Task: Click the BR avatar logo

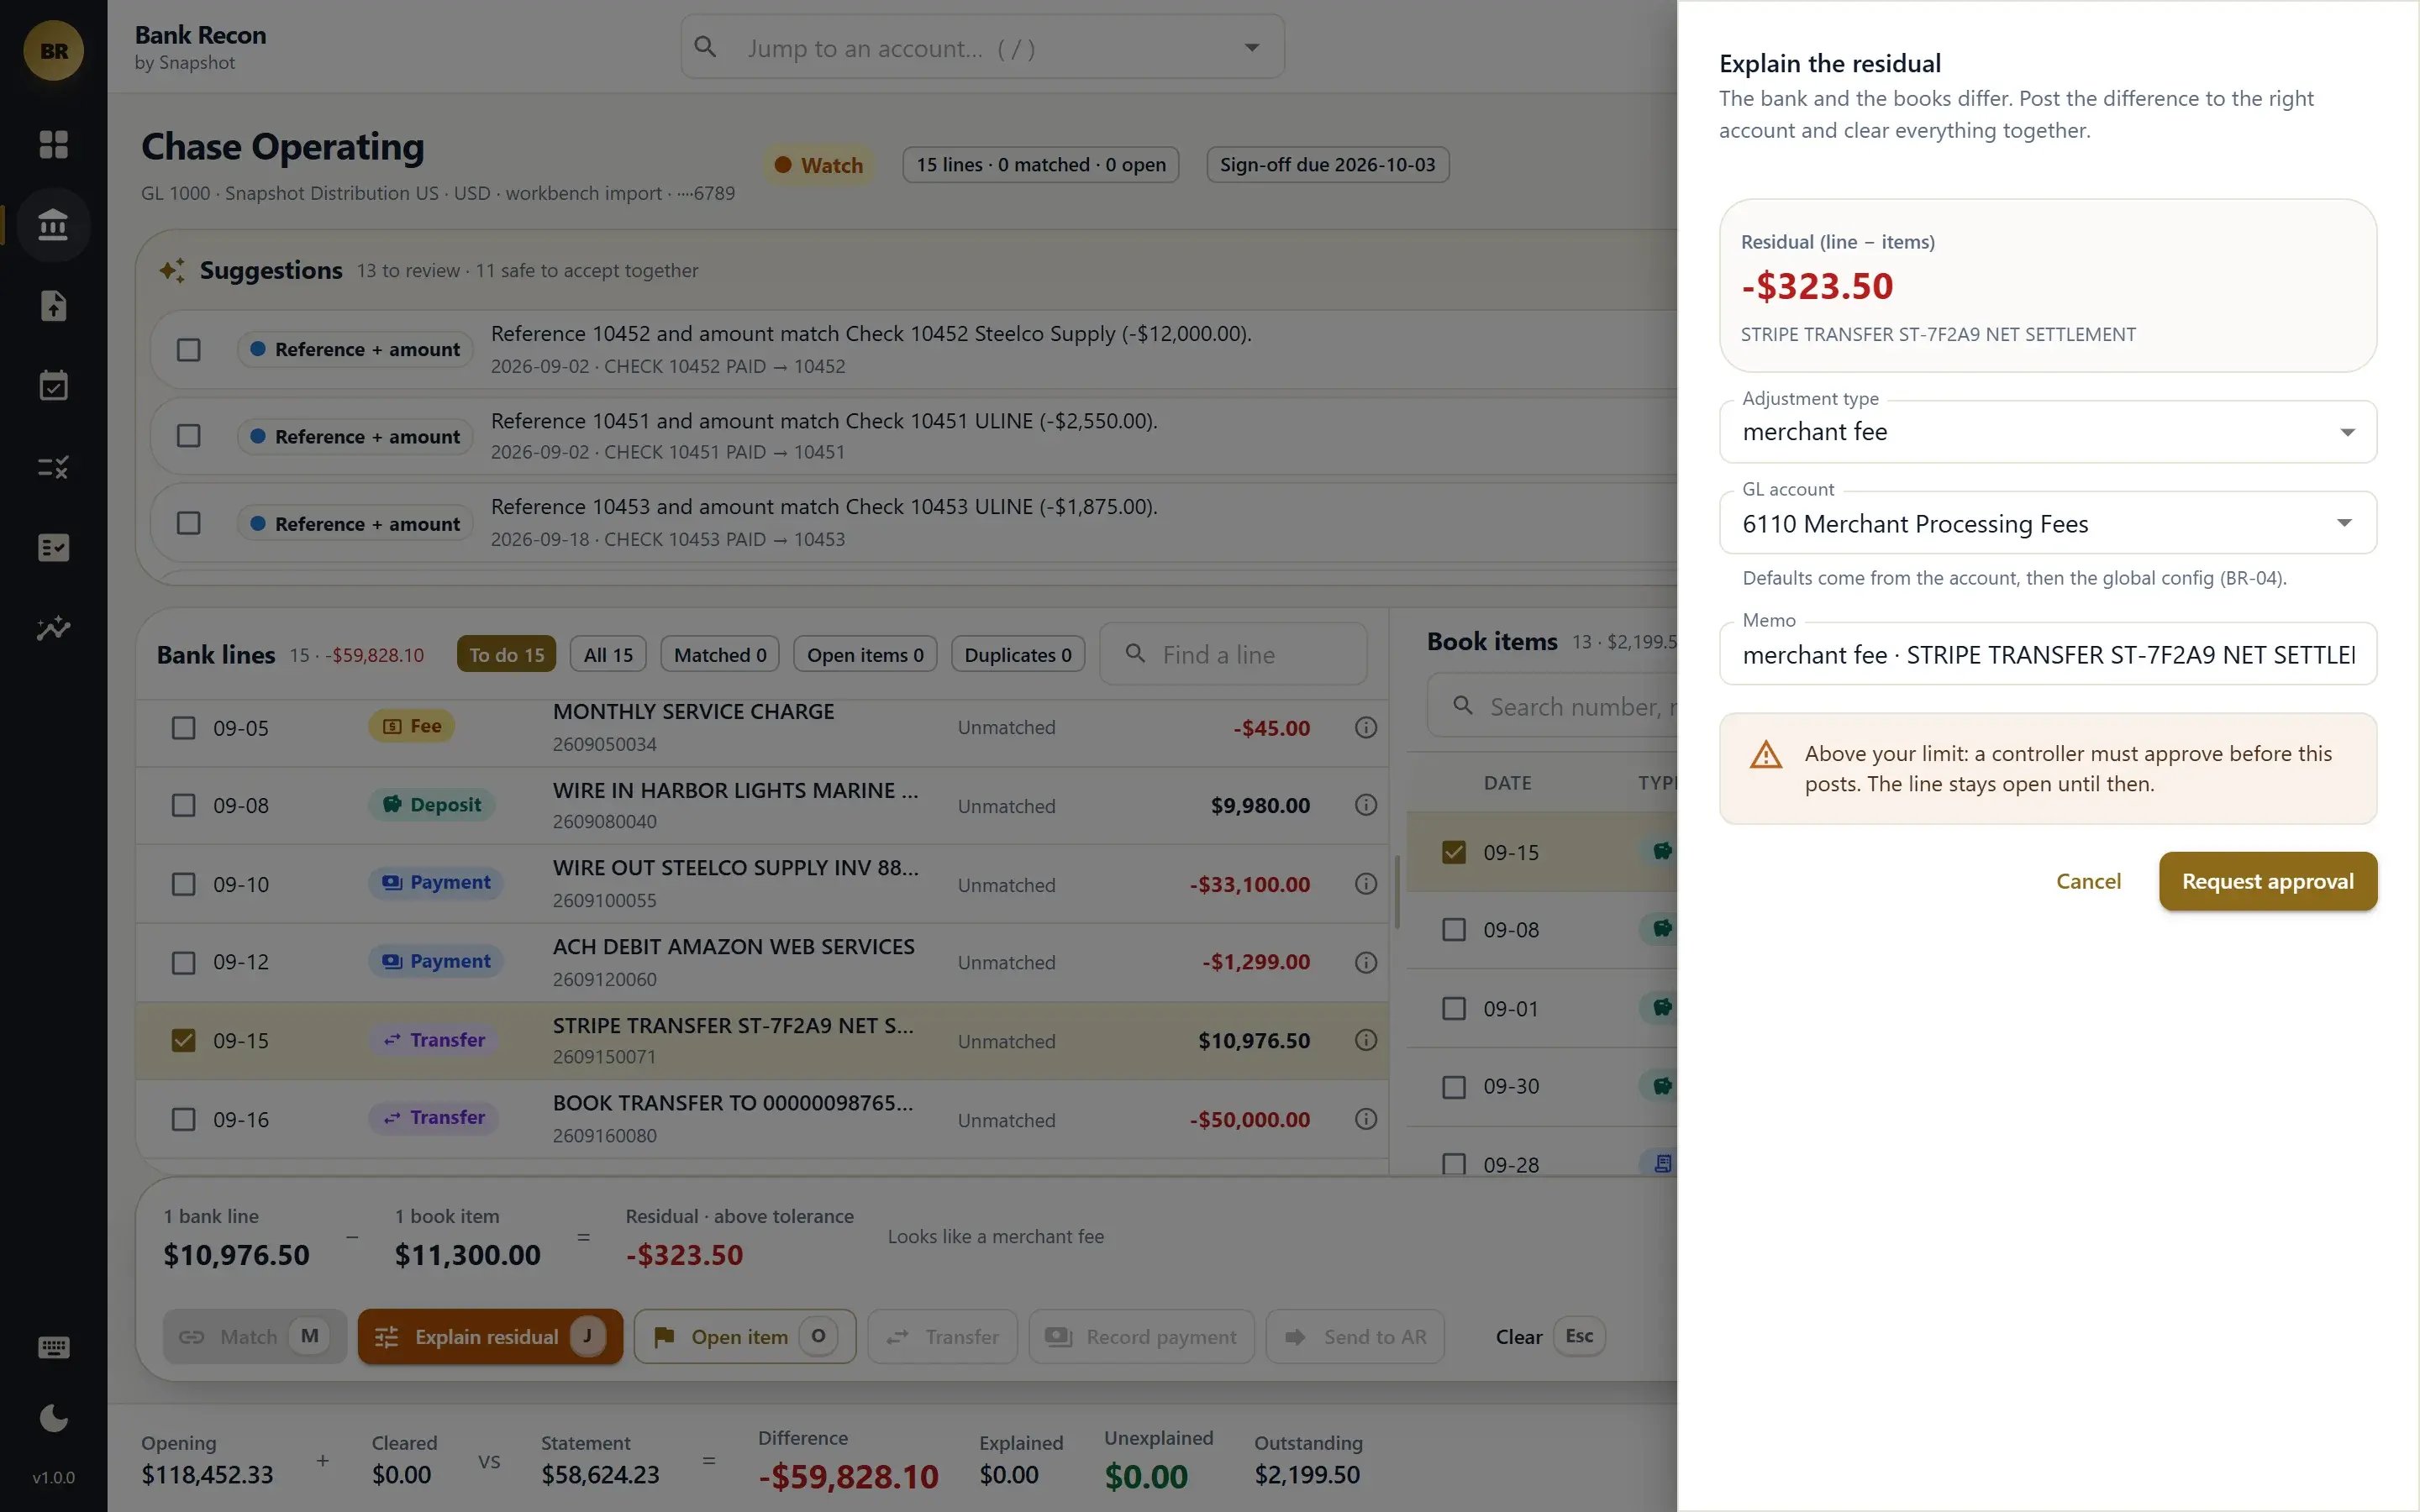Action: (54, 51)
